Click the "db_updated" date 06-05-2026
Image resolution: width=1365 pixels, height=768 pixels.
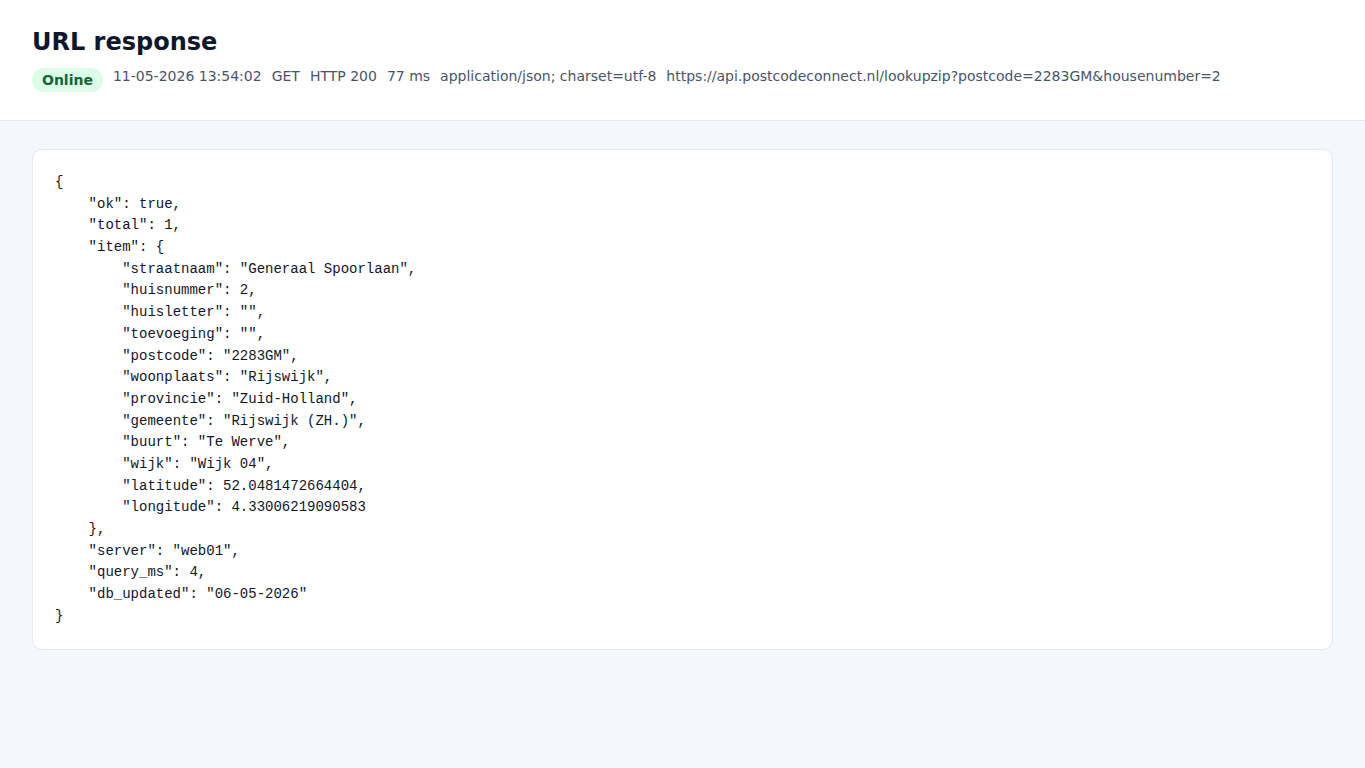[256, 594]
